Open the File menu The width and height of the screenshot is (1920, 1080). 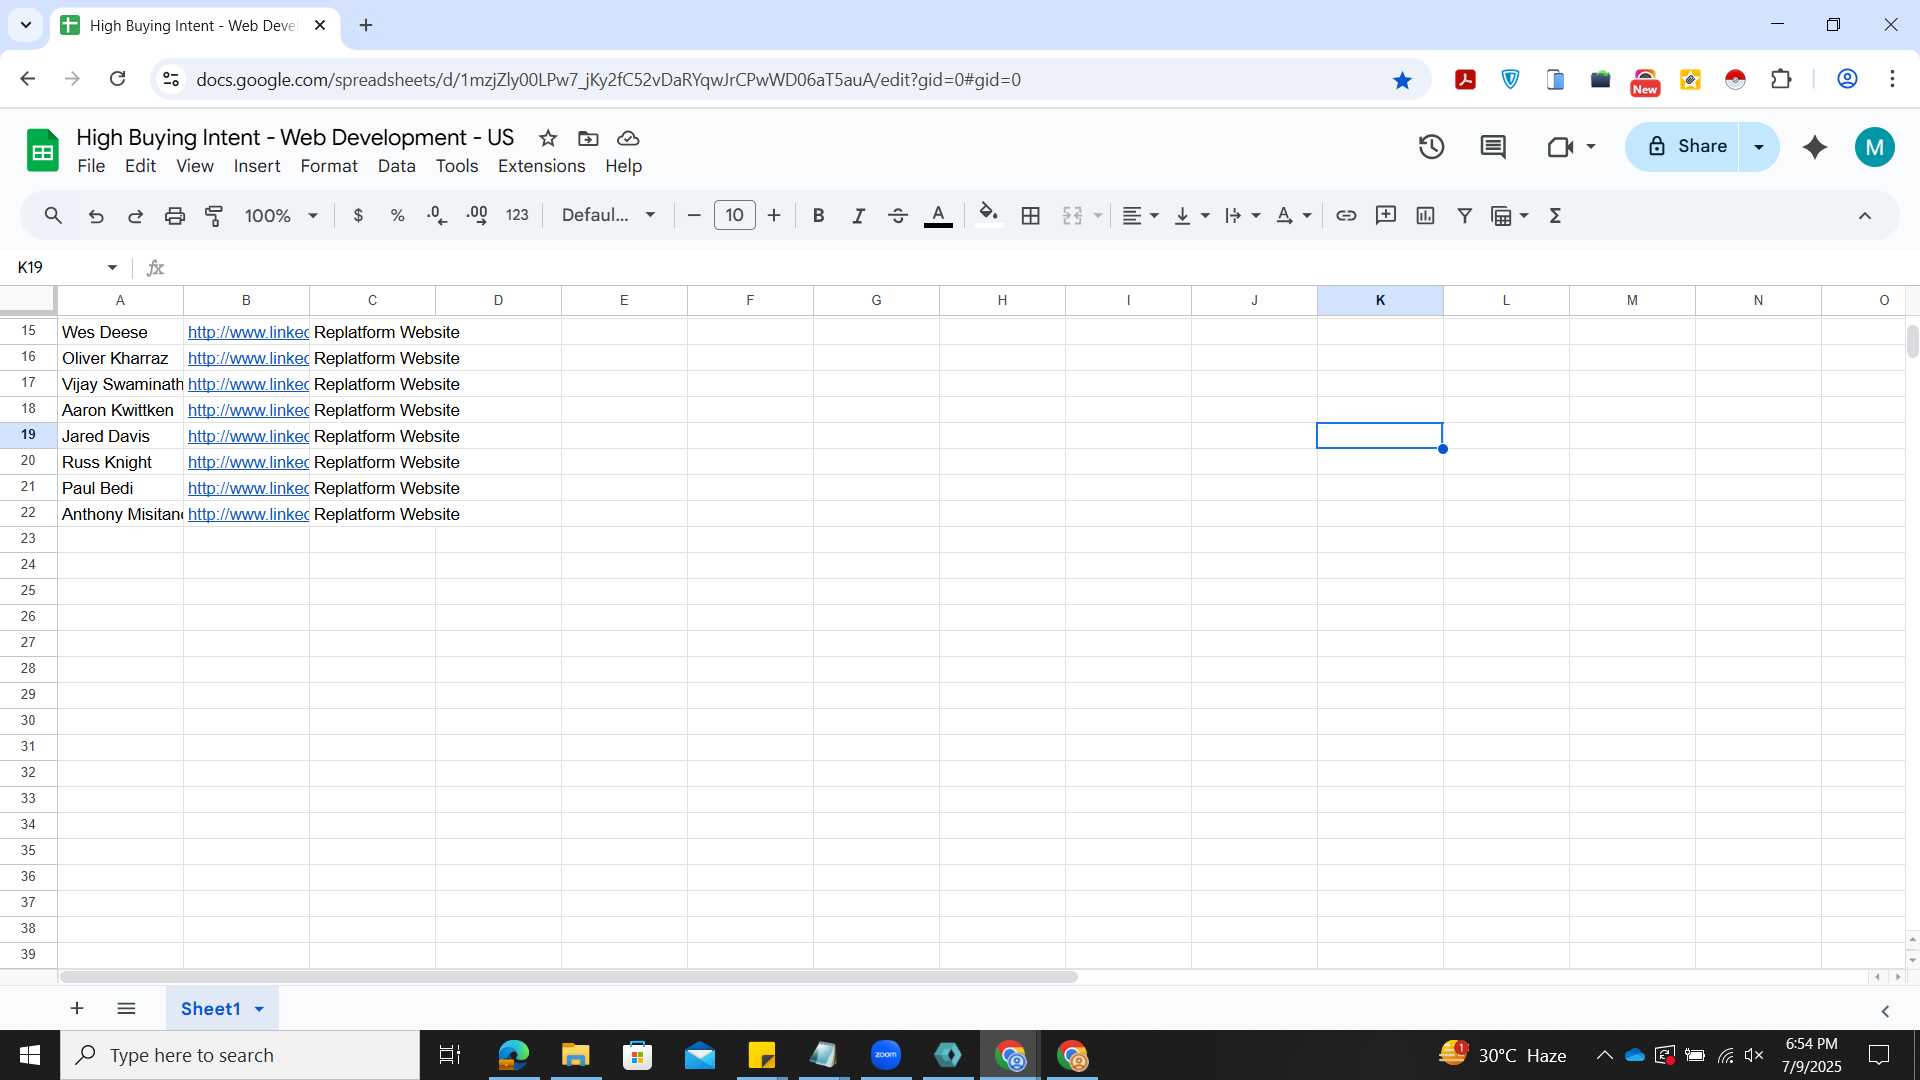click(x=91, y=166)
